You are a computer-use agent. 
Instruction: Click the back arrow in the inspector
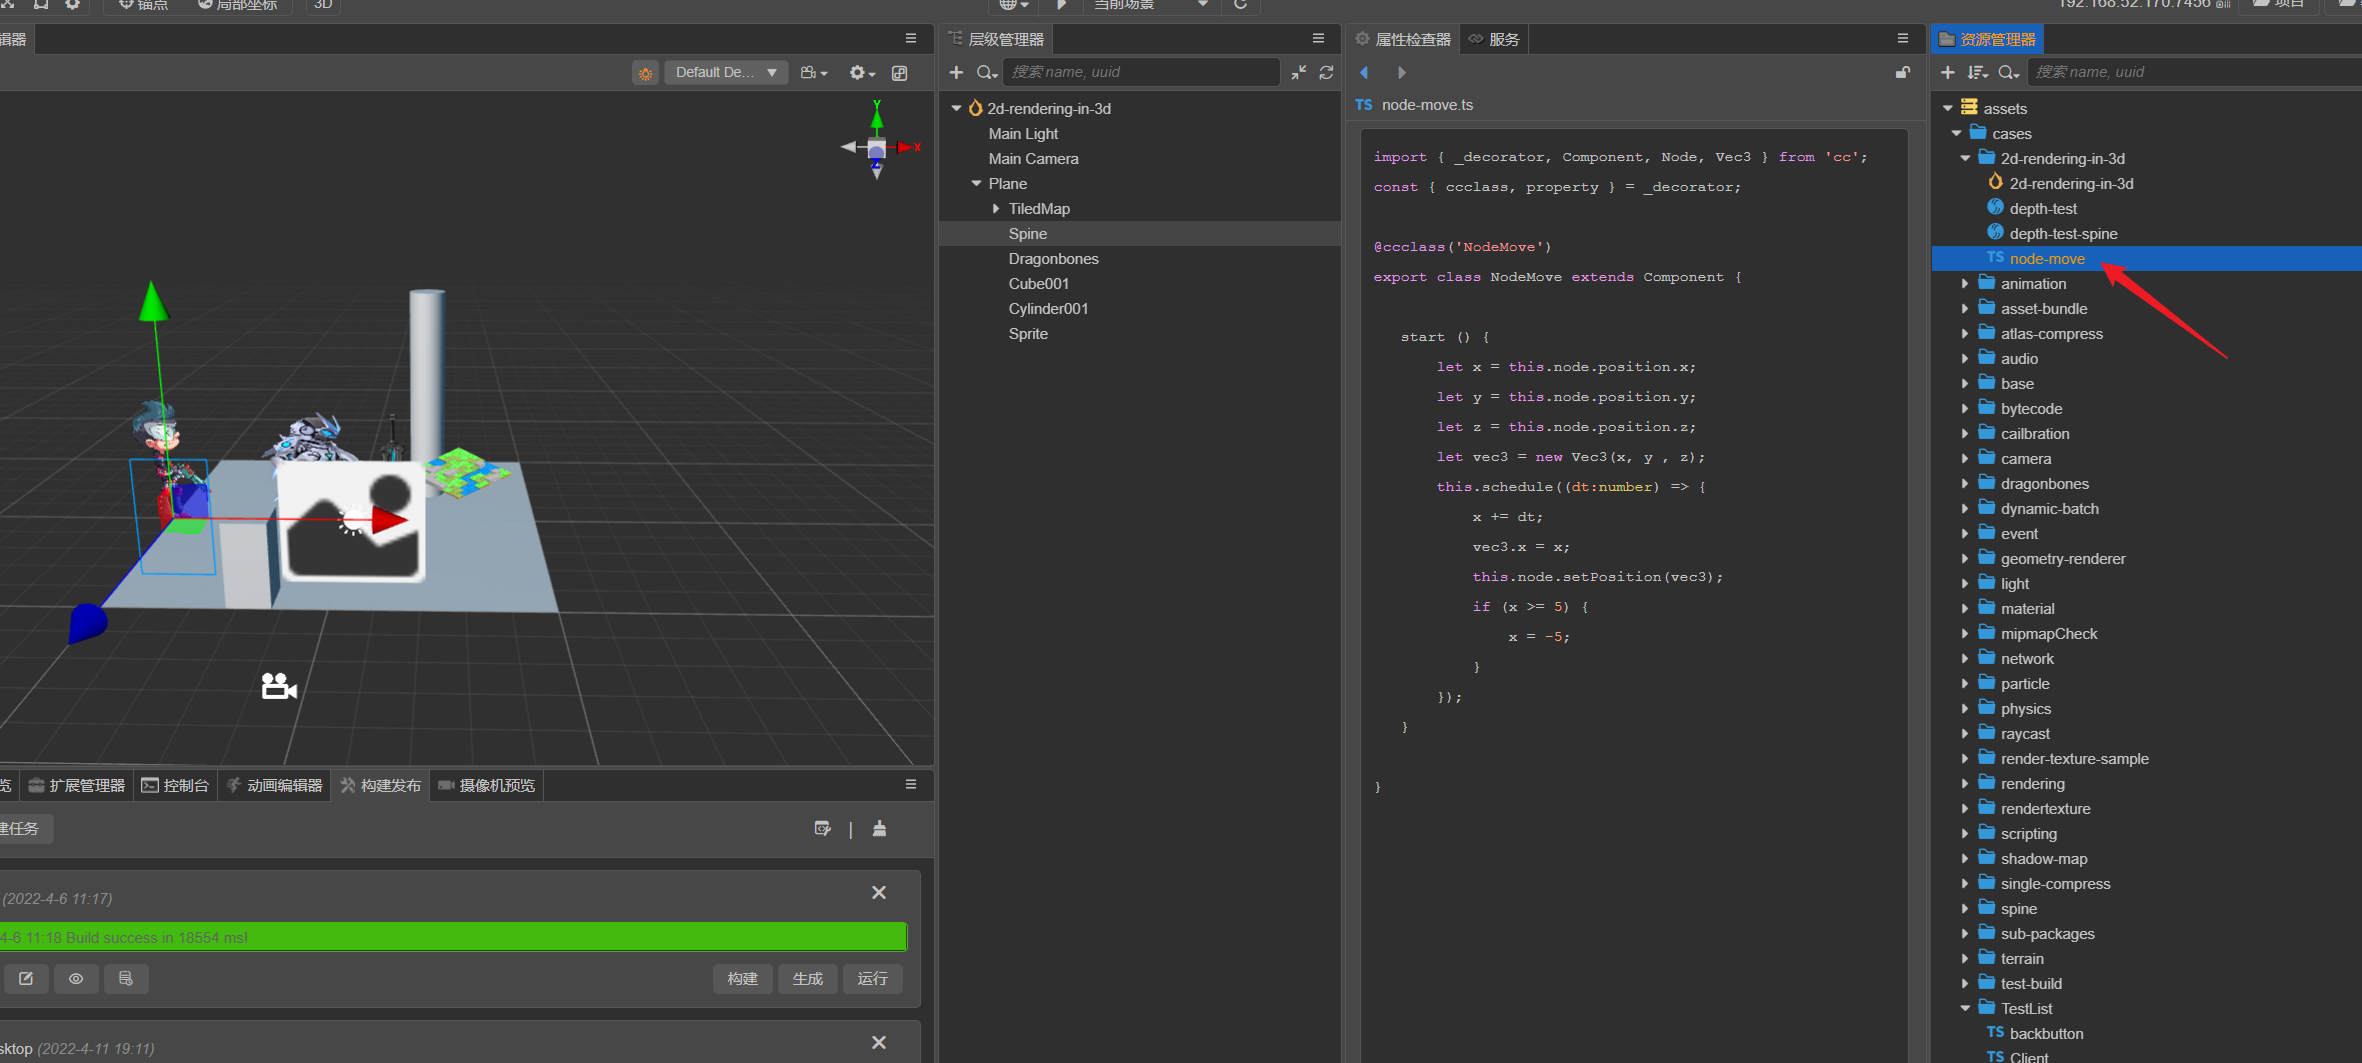[x=1365, y=72]
